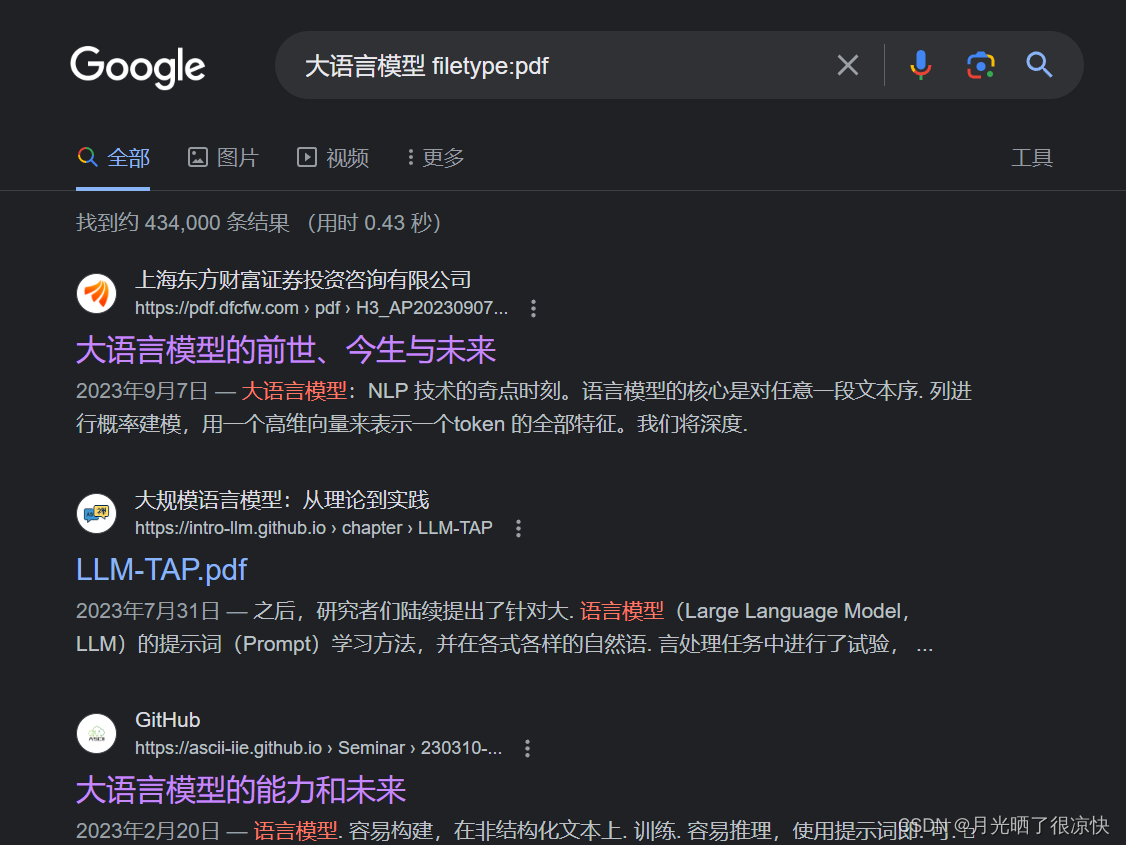Open the LLM-TAP.pdf result
Viewport: 1126px width, 845px height.
162,570
